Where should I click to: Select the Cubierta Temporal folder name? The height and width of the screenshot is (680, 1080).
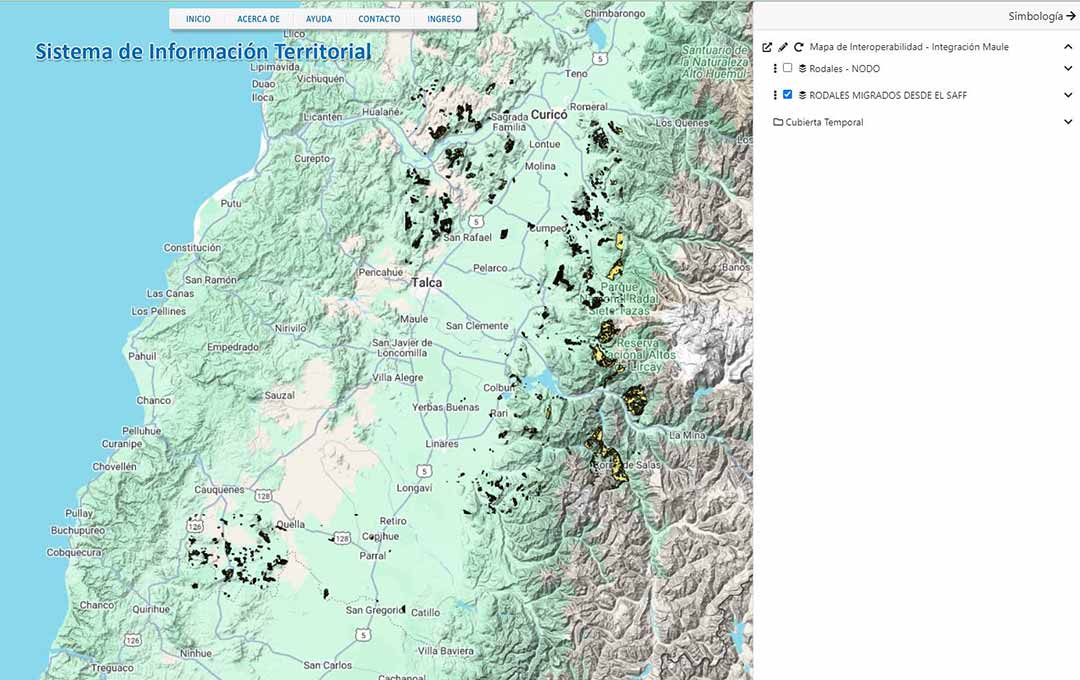coord(824,122)
